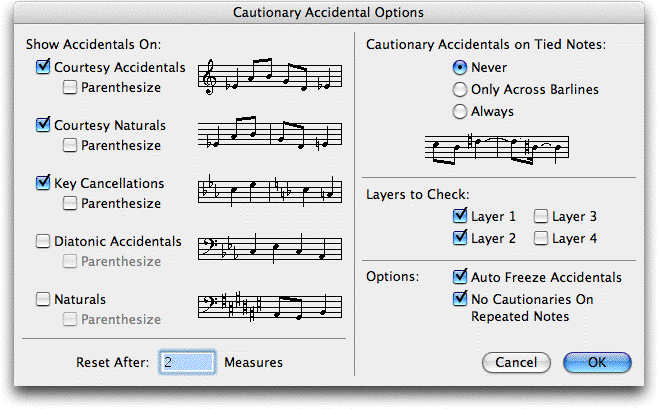Enable Parenthesize under Courtesy Accidentals

click(x=70, y=87)
